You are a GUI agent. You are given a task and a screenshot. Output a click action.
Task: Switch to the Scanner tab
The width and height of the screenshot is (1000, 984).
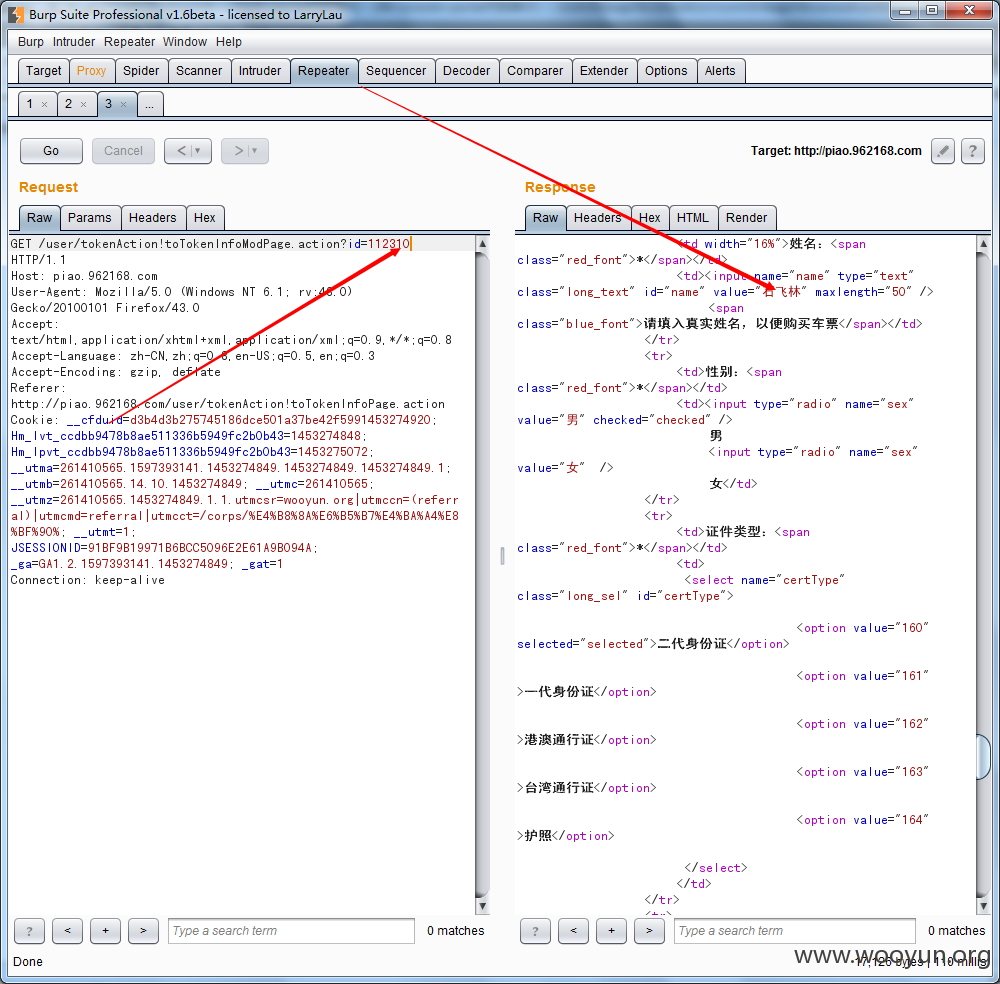[x=199, y=71]
